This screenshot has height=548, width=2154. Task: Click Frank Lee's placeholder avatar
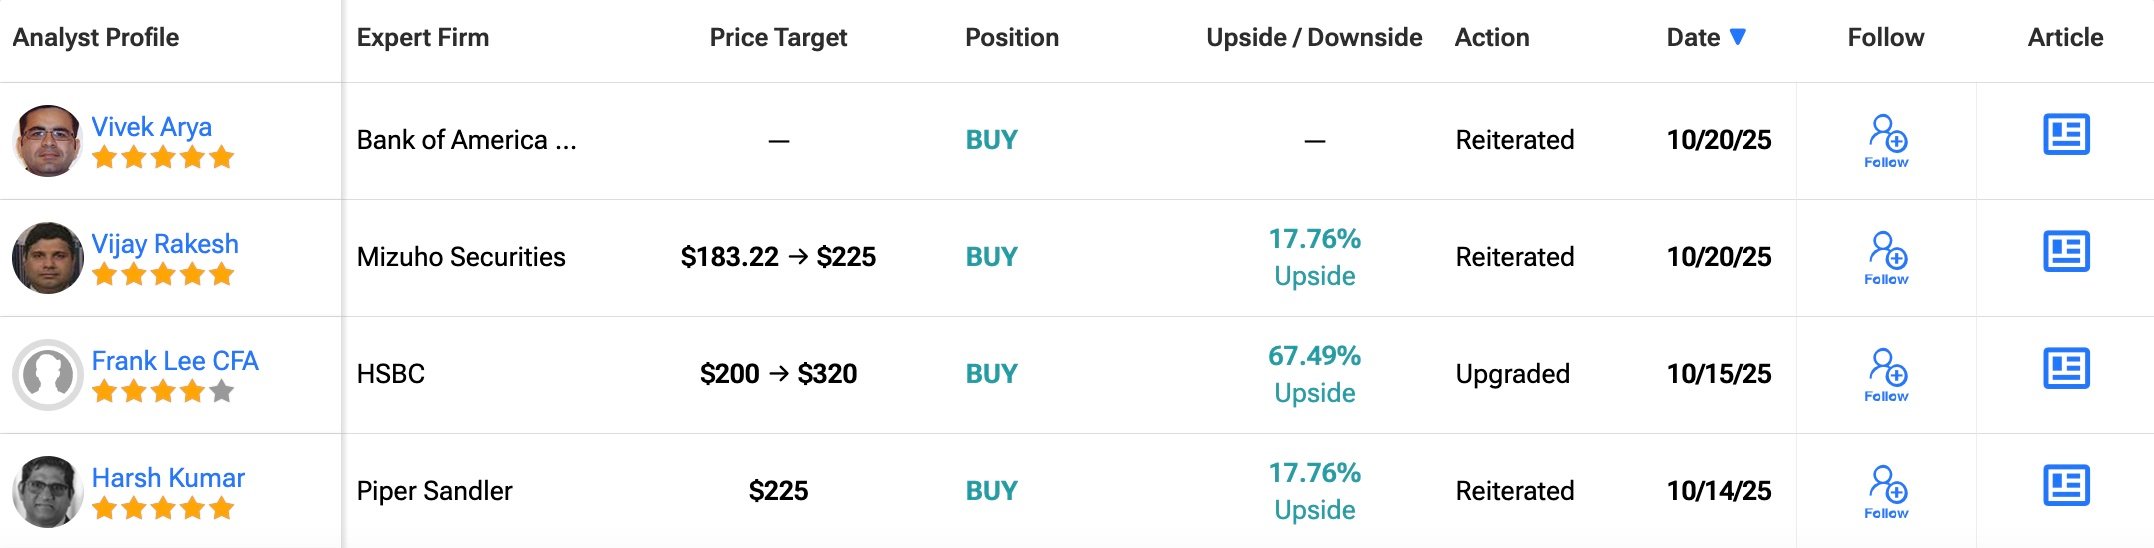[x=47, y=374]
